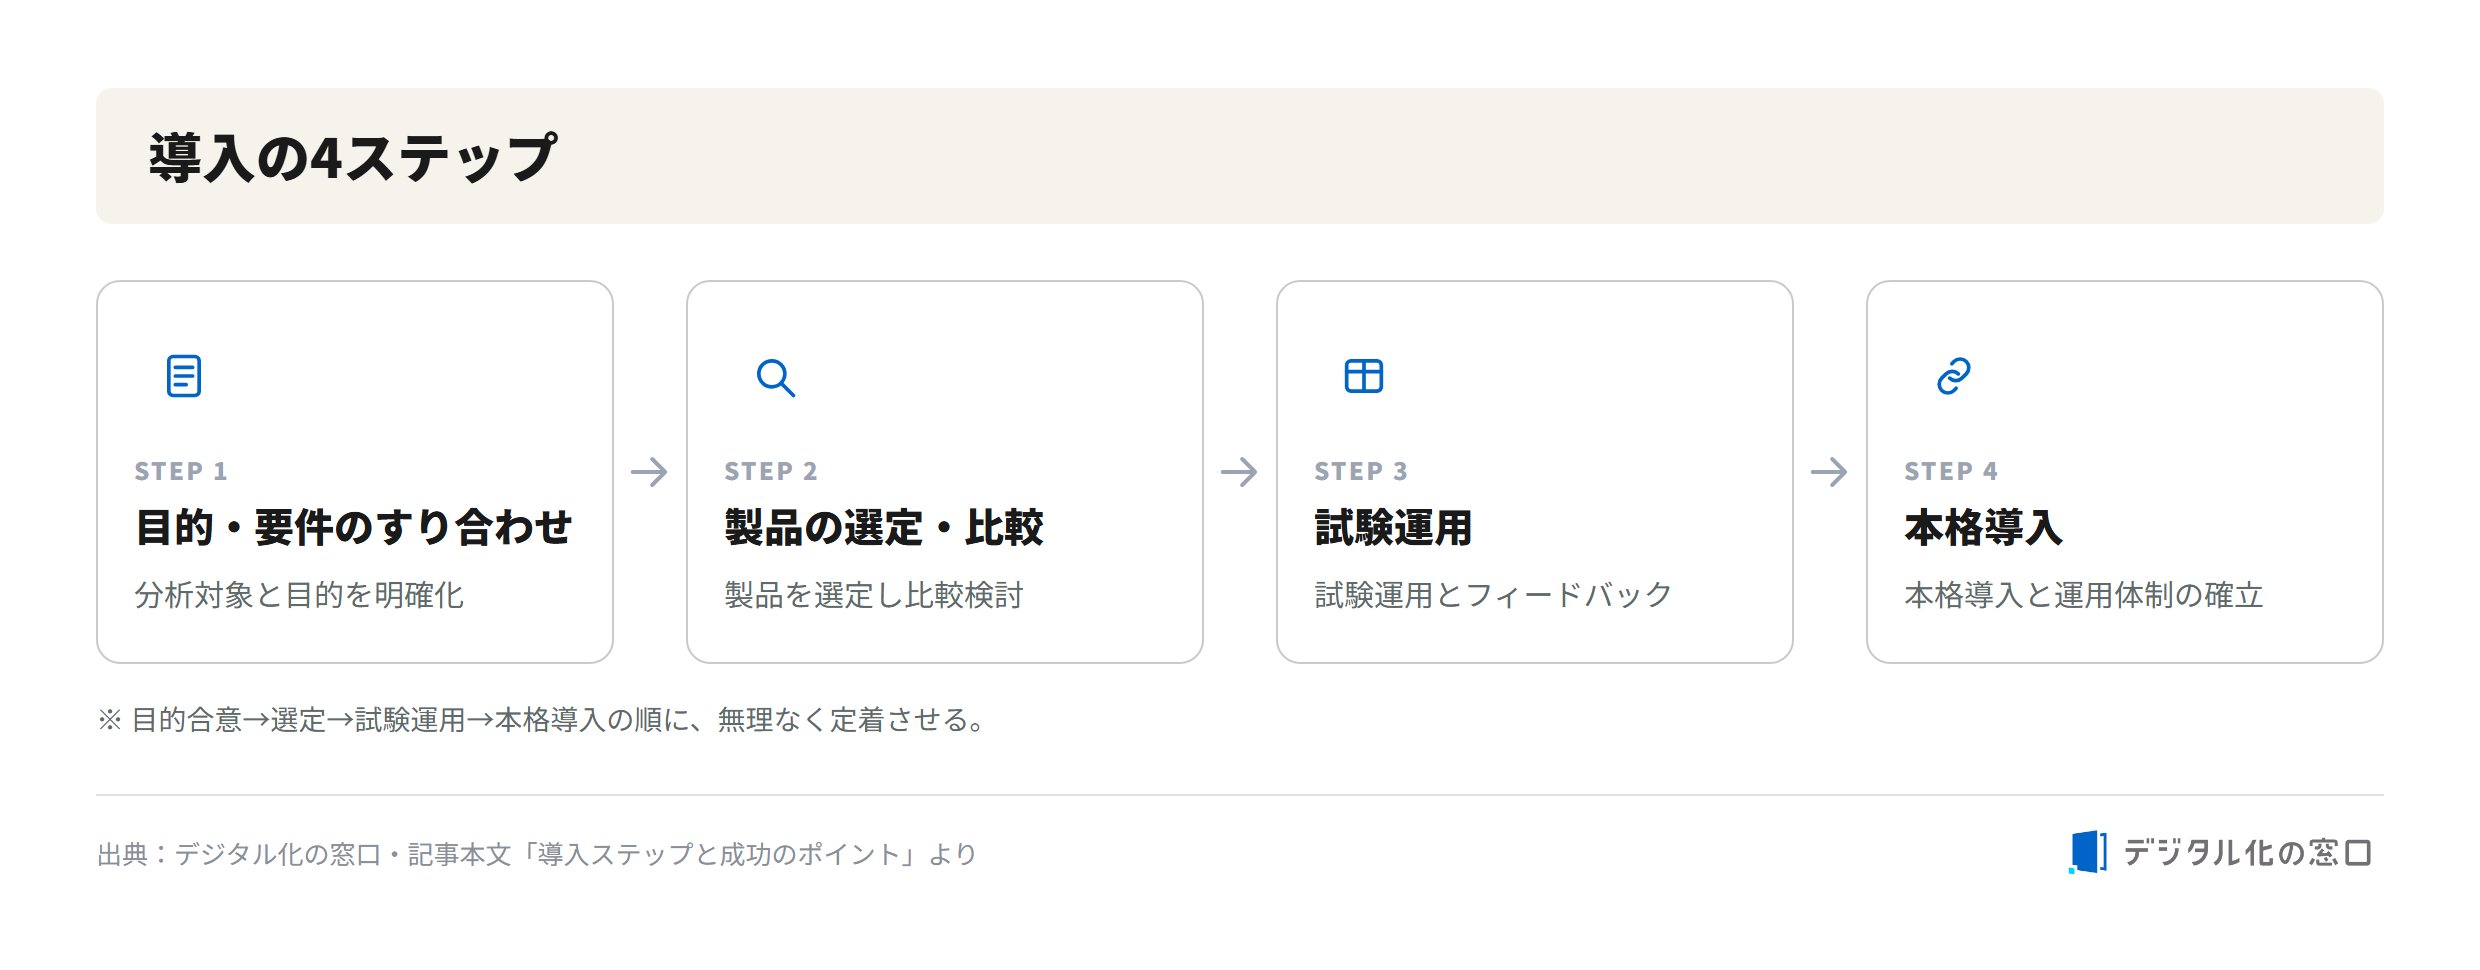Screen dimensions: 2480x970
Task: Click the 試験運用 heading
Action: tap(1394, 527)
